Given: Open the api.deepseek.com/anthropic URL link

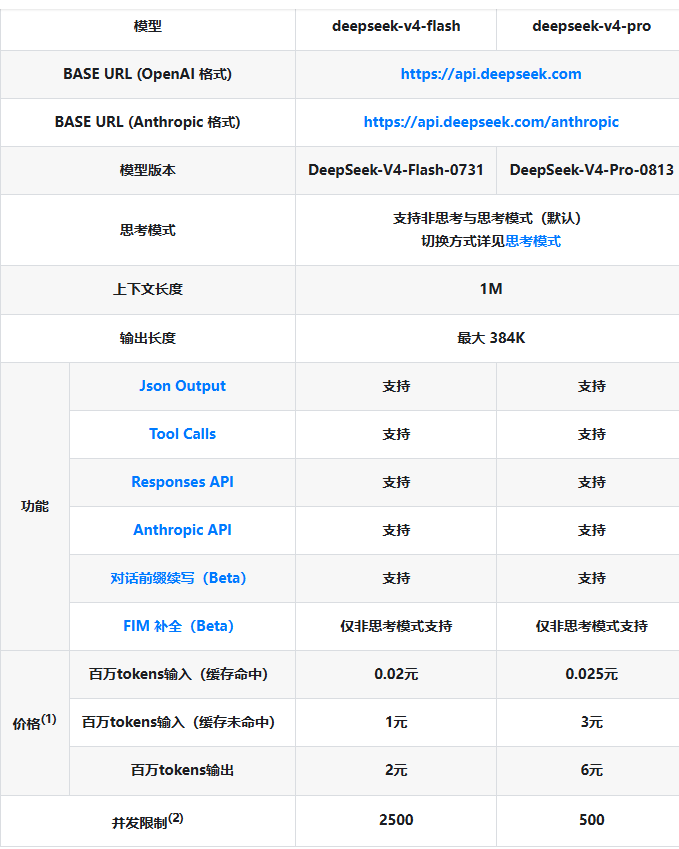Looking at the screenshot, I should 491,122.
